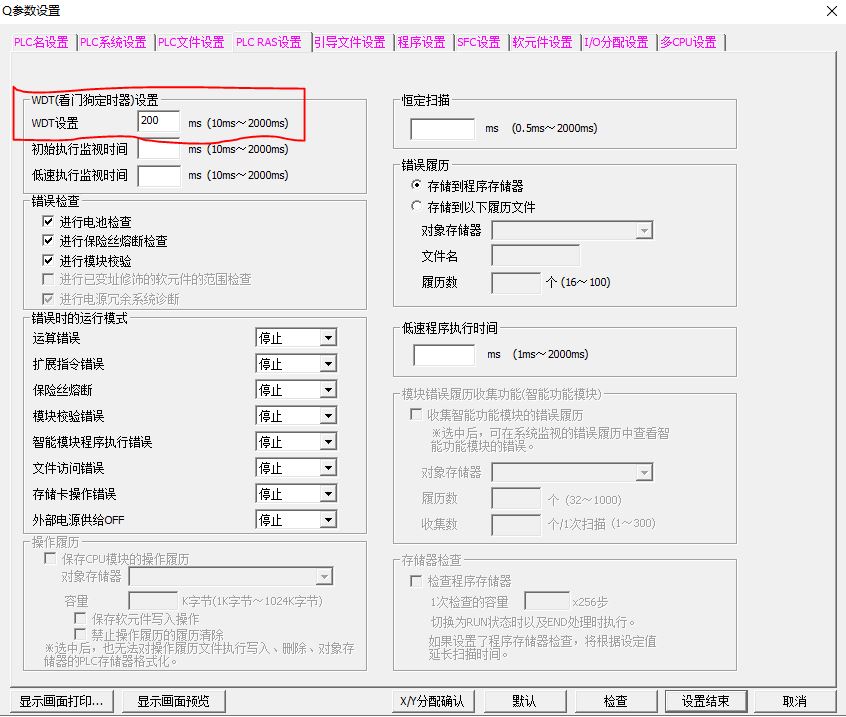This screenshot has height=717, width=846.
Task: Open the I/O分配设置 tab
Action: (x=616, y=42)
